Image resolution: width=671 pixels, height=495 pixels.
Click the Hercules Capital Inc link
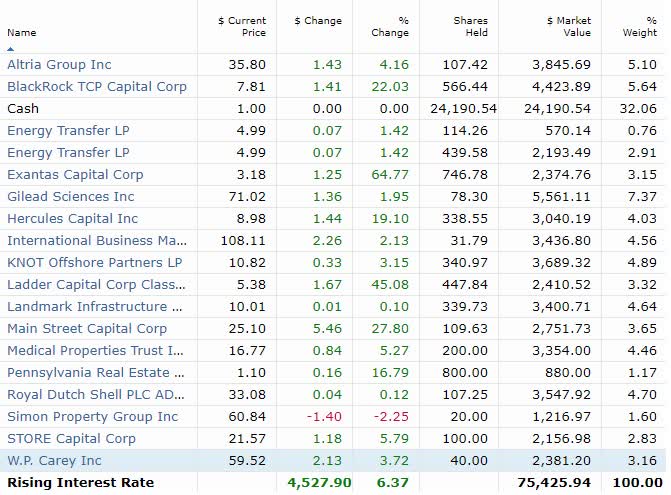[72, 218]
